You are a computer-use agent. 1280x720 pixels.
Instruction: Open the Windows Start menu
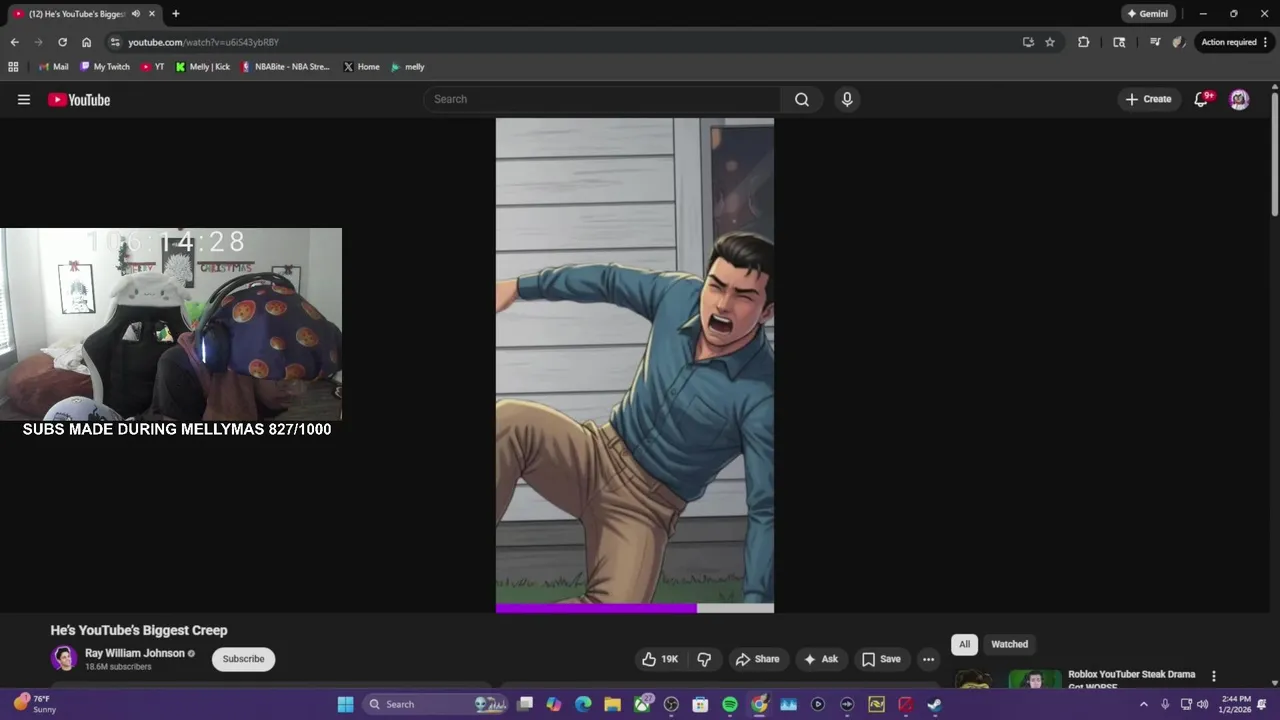tap(345, 704)
